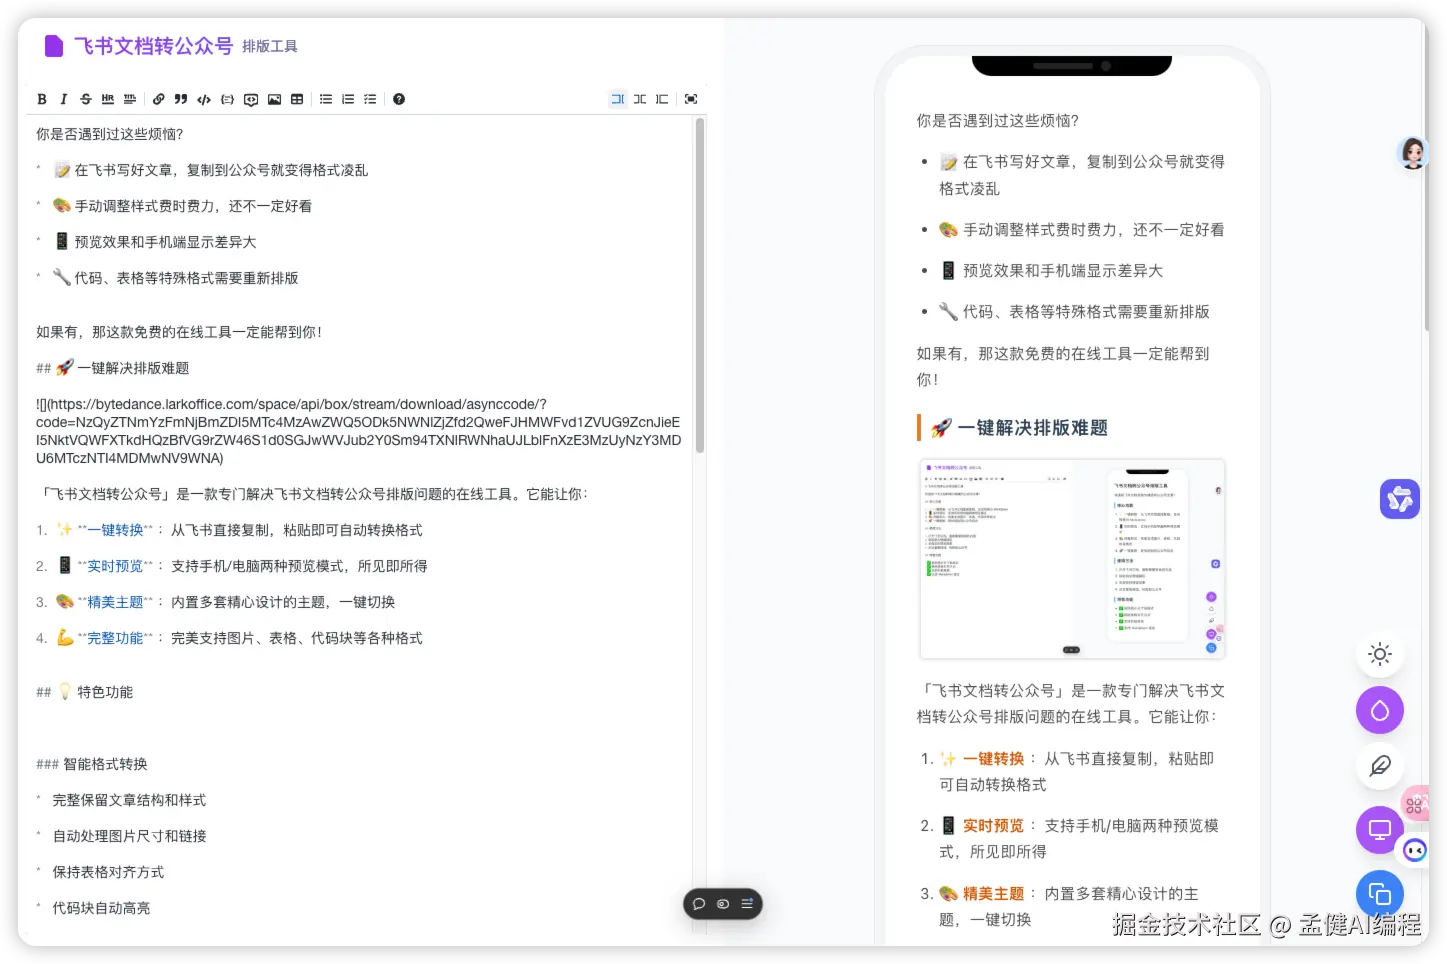Insert inline code
The height and width of the screenshot is (964, 1447).
[x=204, y=99]
